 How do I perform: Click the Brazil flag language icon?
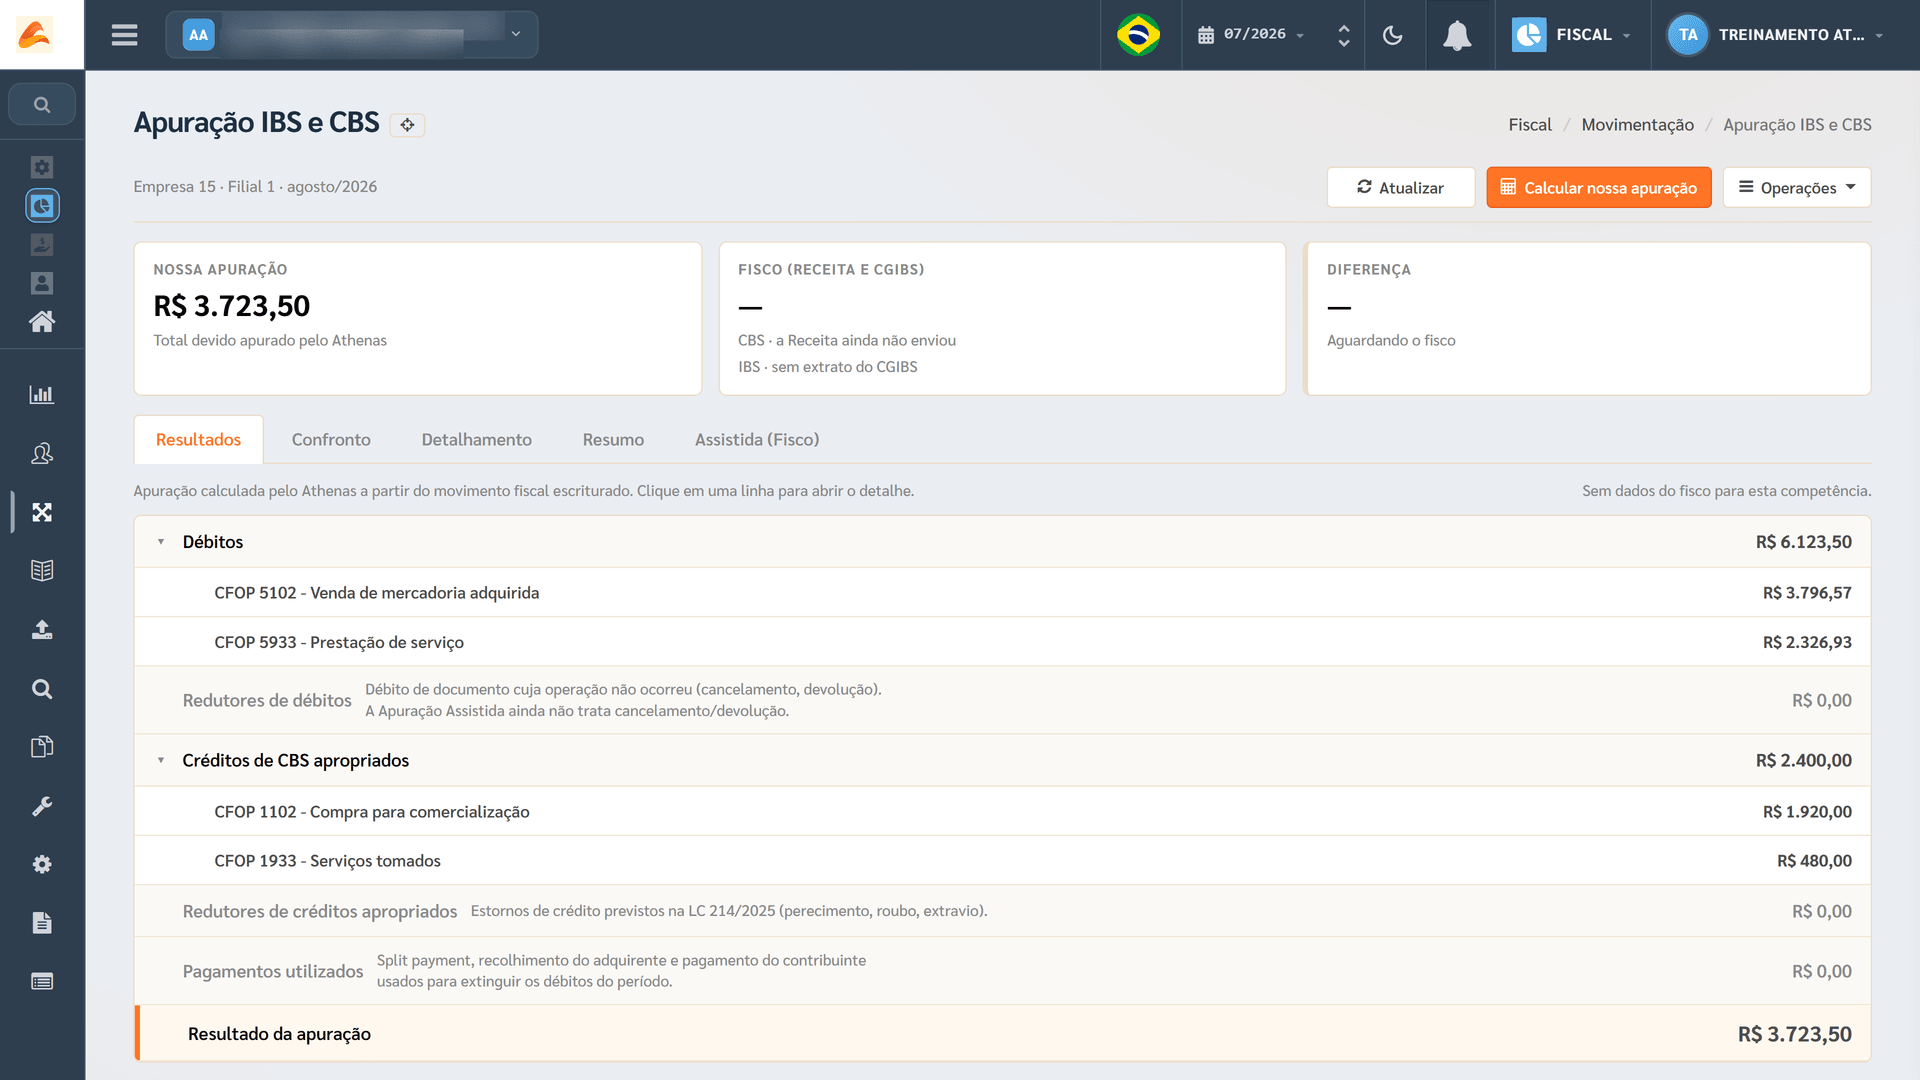pyautogui.click(x=1138, y=35)
